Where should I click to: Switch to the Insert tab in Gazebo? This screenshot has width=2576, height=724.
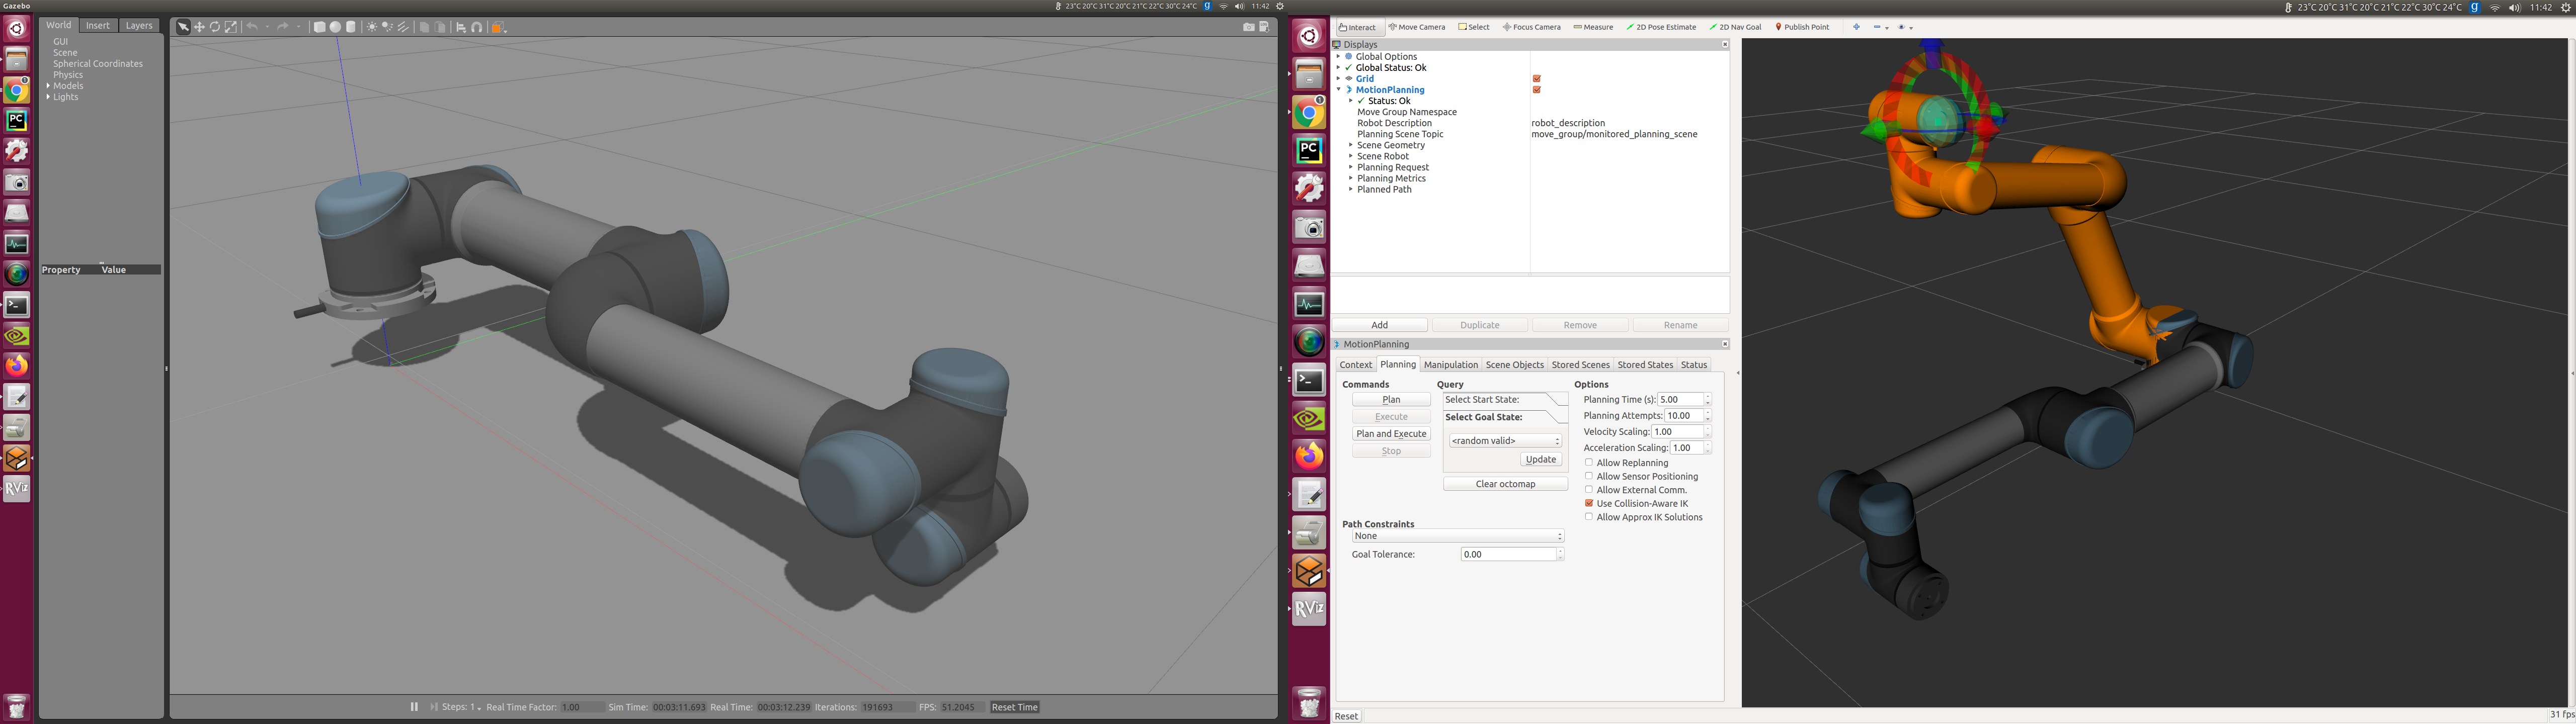[98, 26]
